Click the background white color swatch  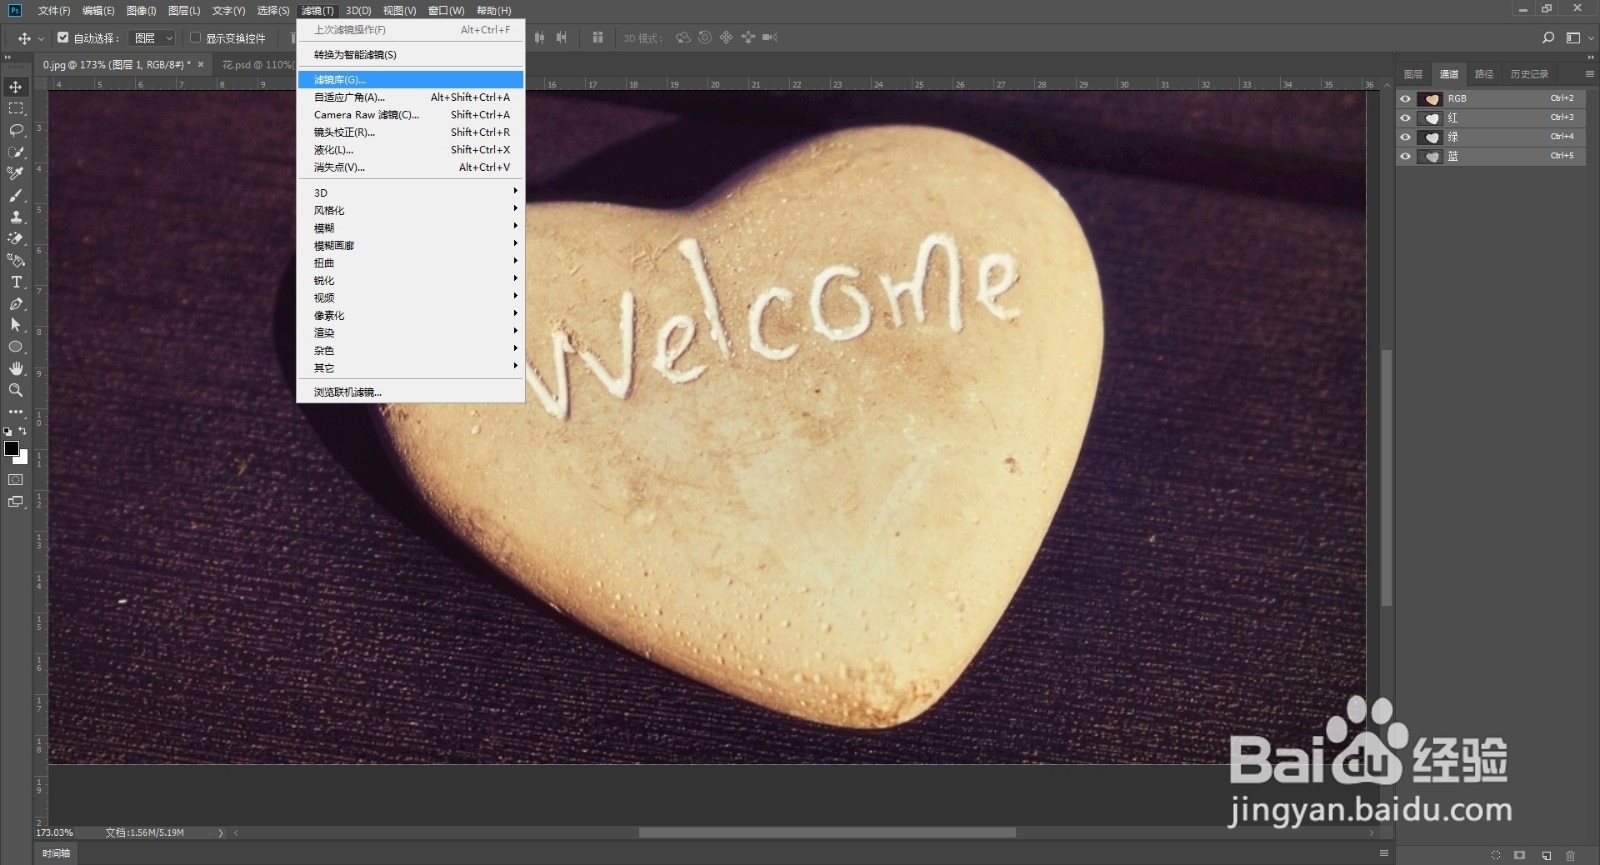click(x=23, y=459)
